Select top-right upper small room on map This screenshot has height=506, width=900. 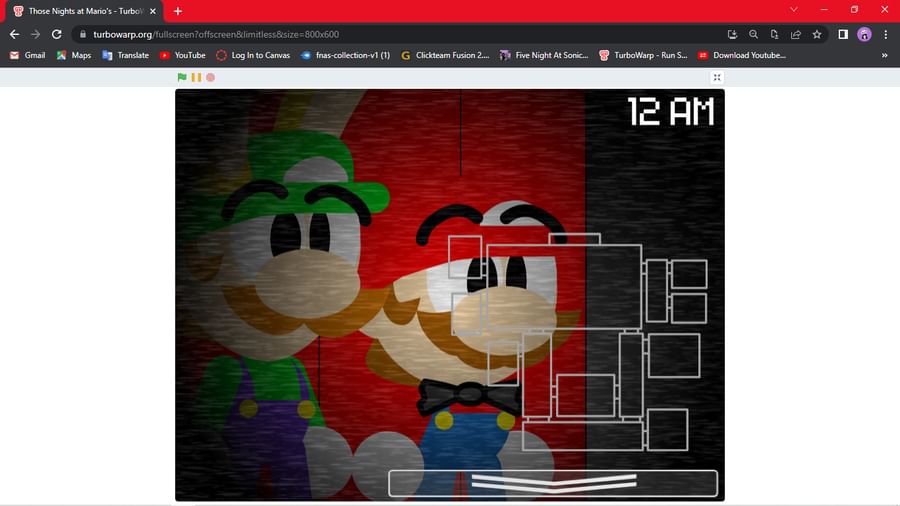(x=689, y=274)
